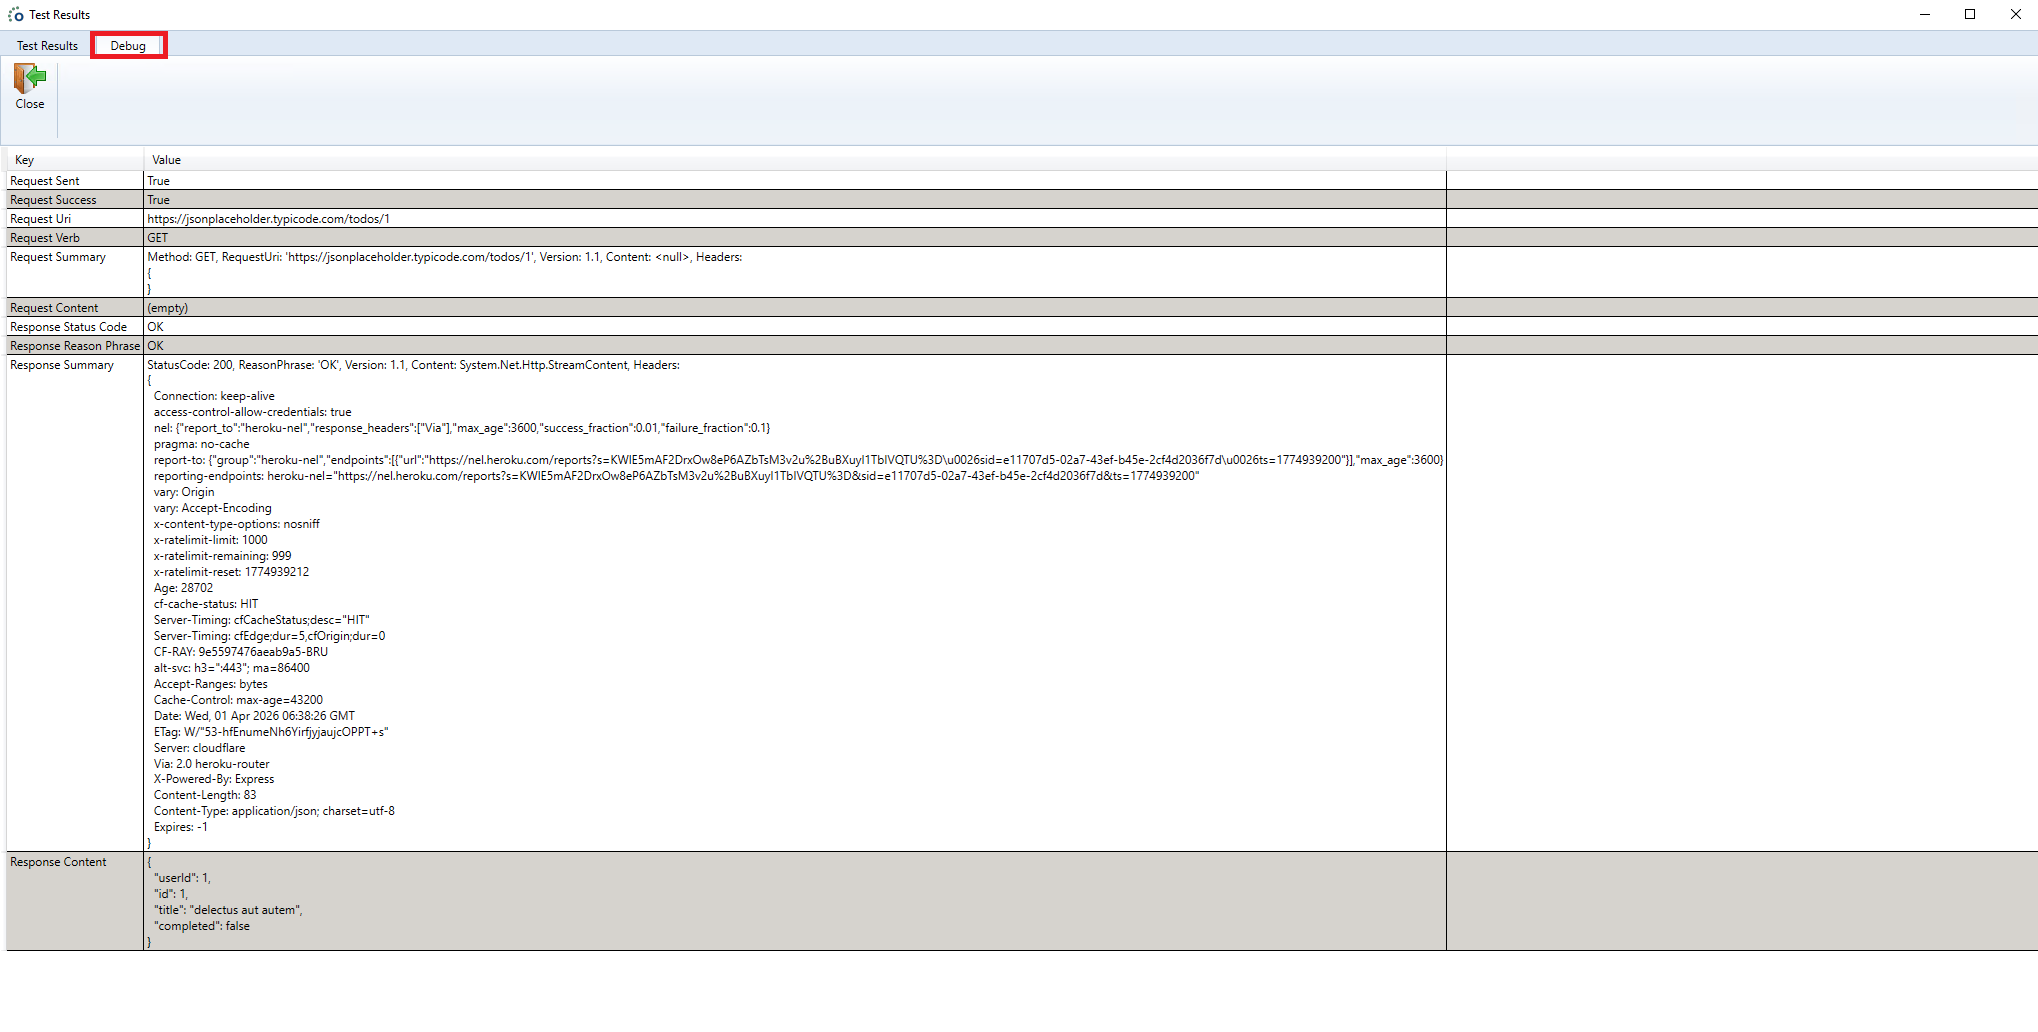
Task: Click the Test Results window app icon
Action: point(16,14)
